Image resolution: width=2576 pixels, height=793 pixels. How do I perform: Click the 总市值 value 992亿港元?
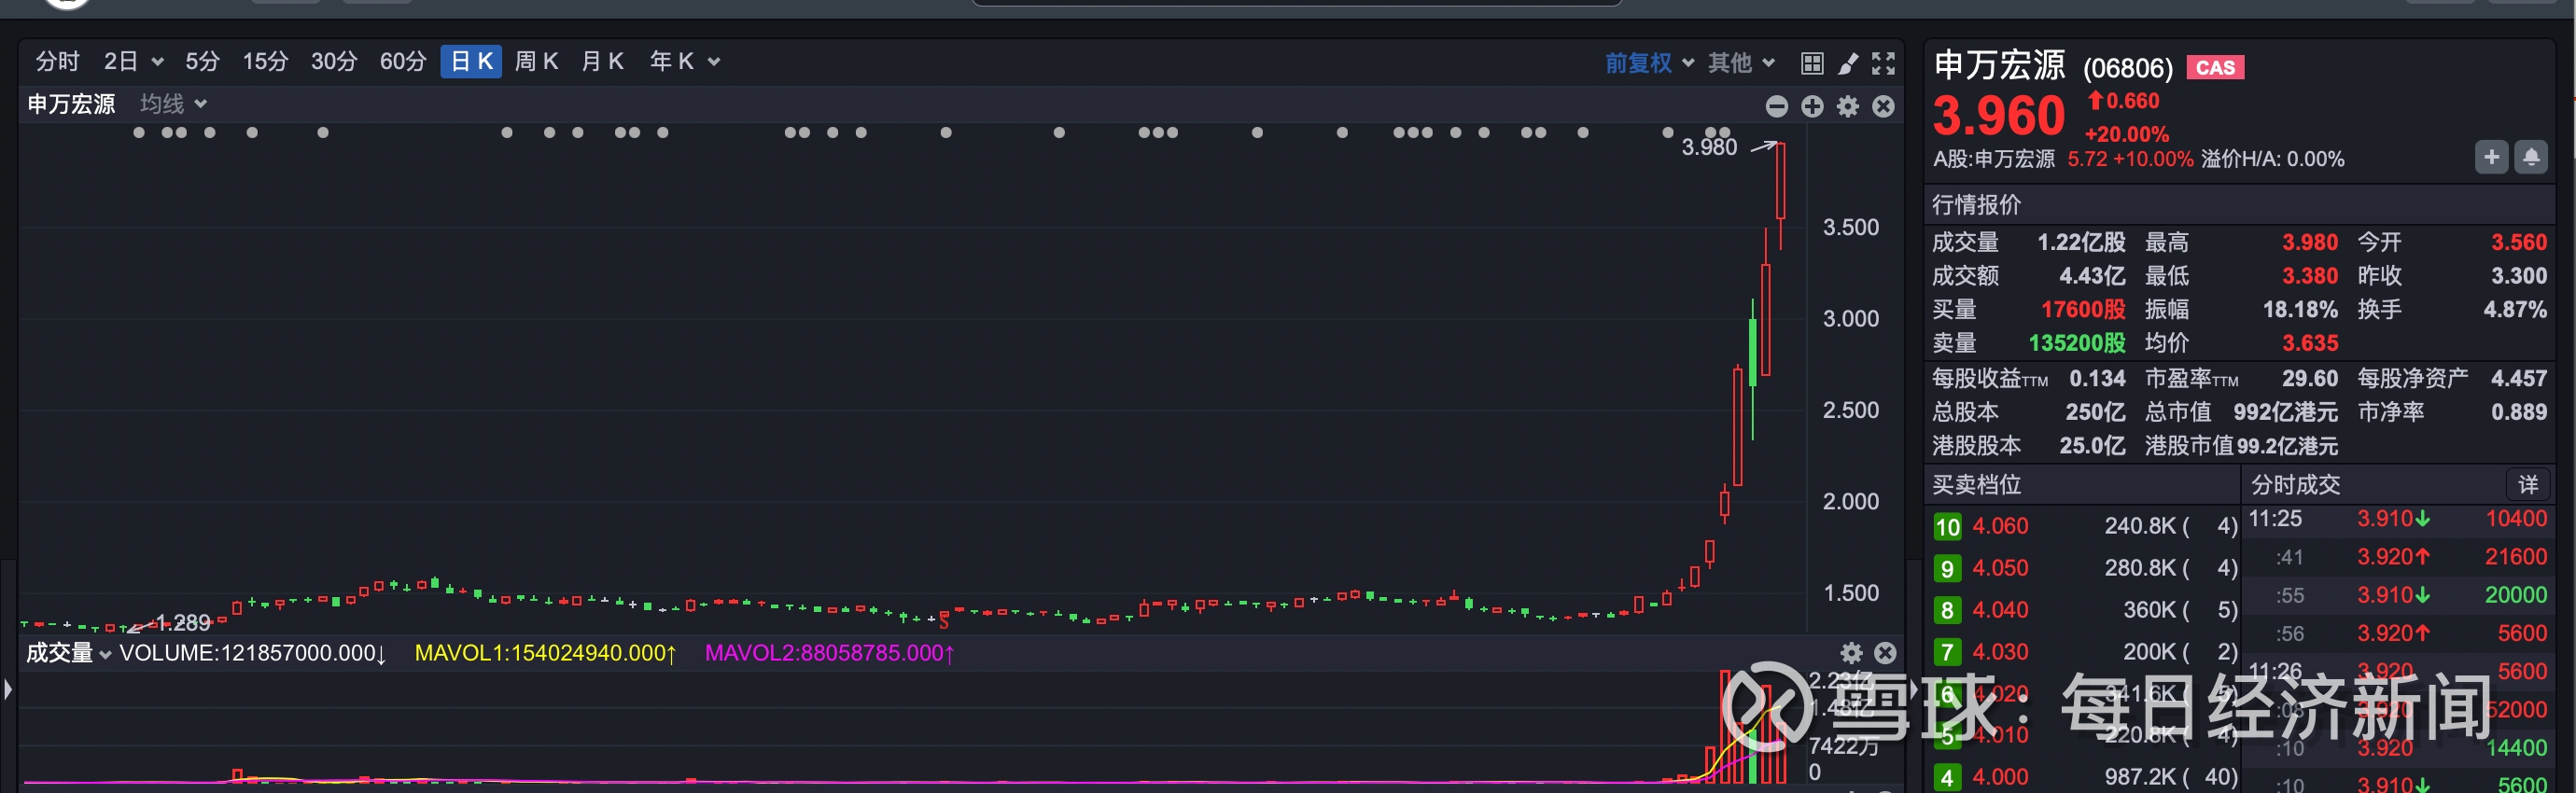pos(2286,412)
